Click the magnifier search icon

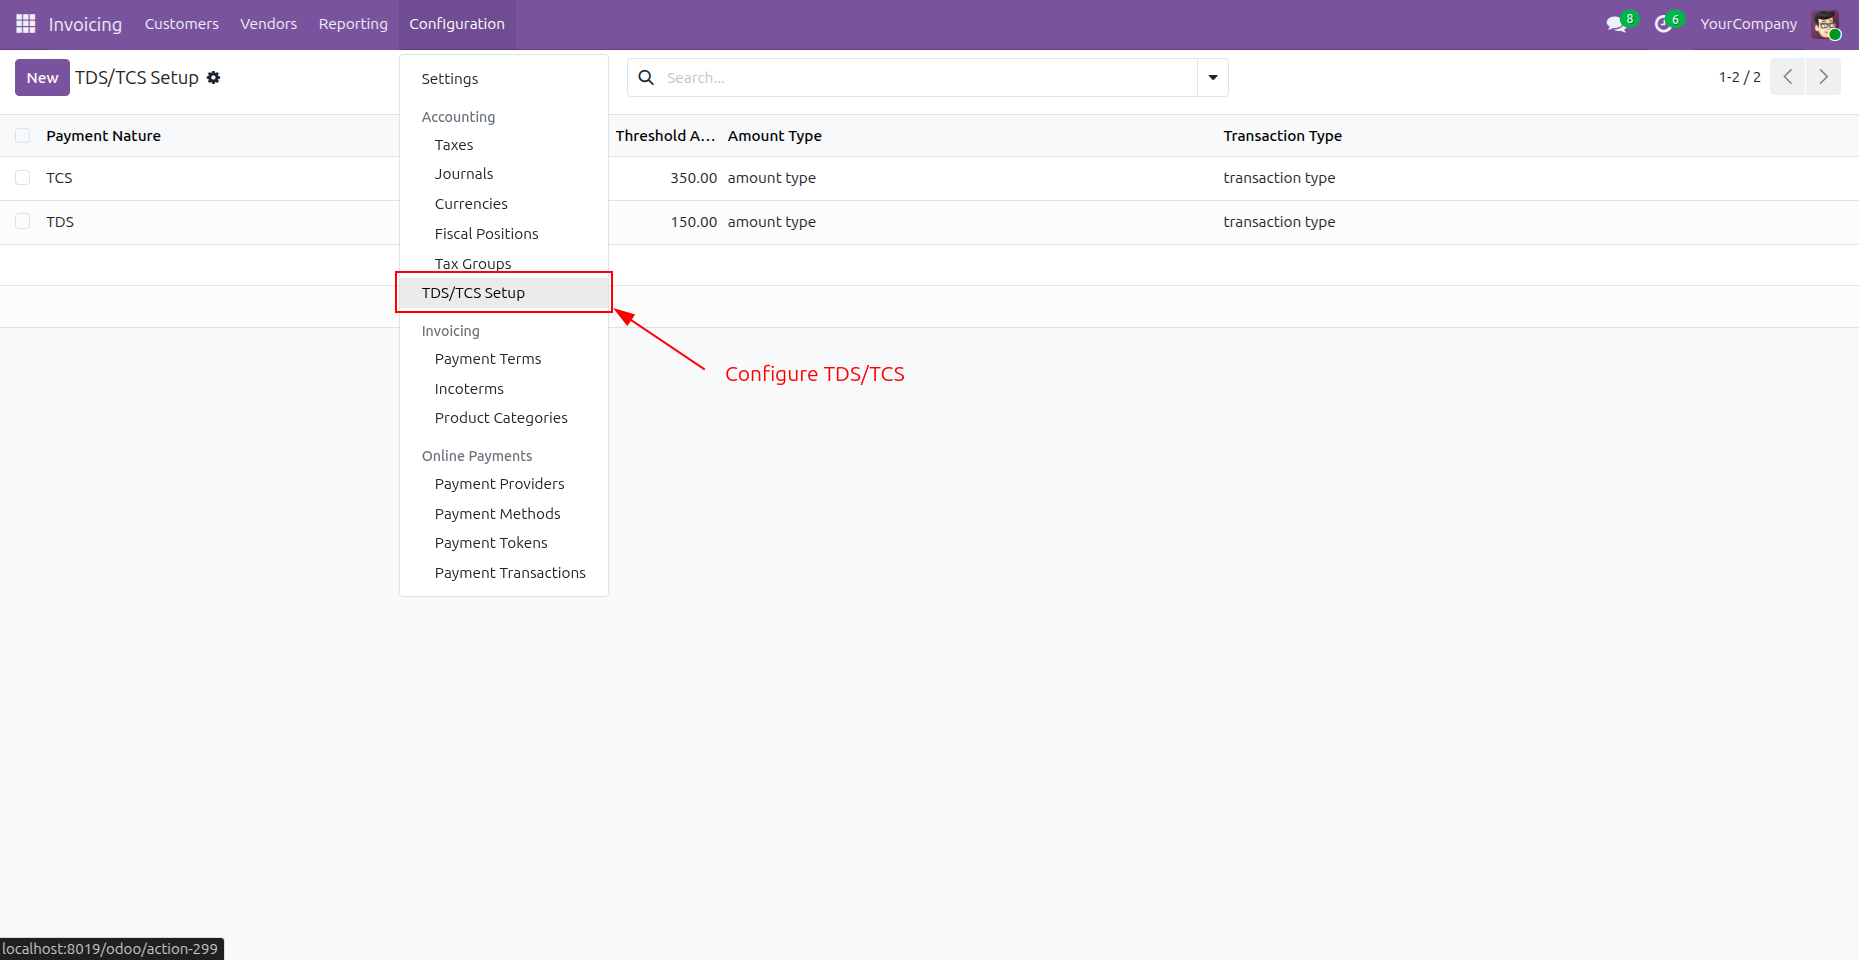point(646,78)
